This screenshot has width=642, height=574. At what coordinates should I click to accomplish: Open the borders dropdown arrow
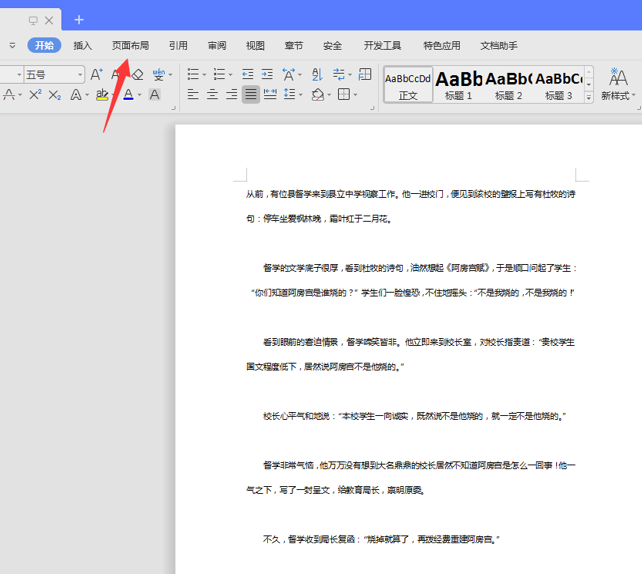point(355,95)
